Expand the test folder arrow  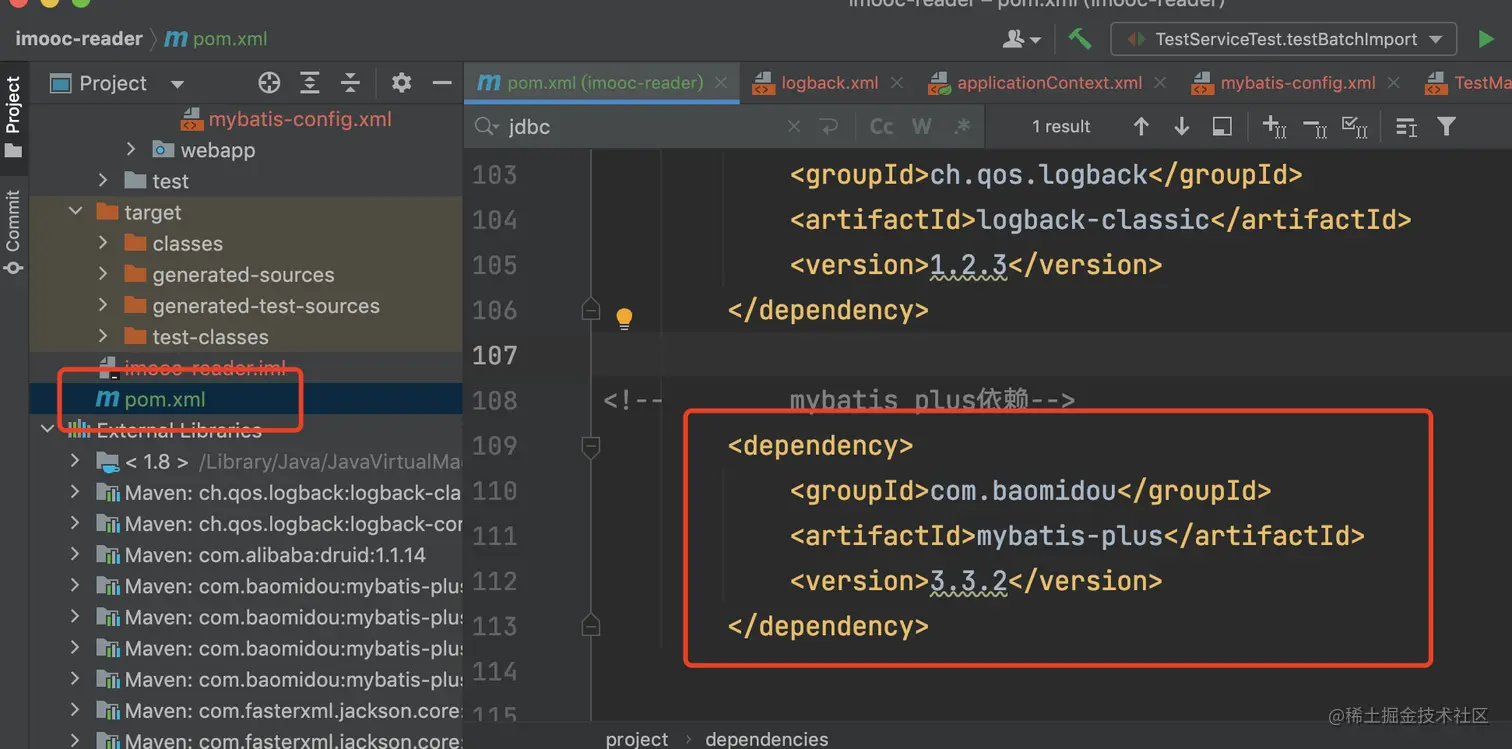pyautogui.click(x=103, y=181)
